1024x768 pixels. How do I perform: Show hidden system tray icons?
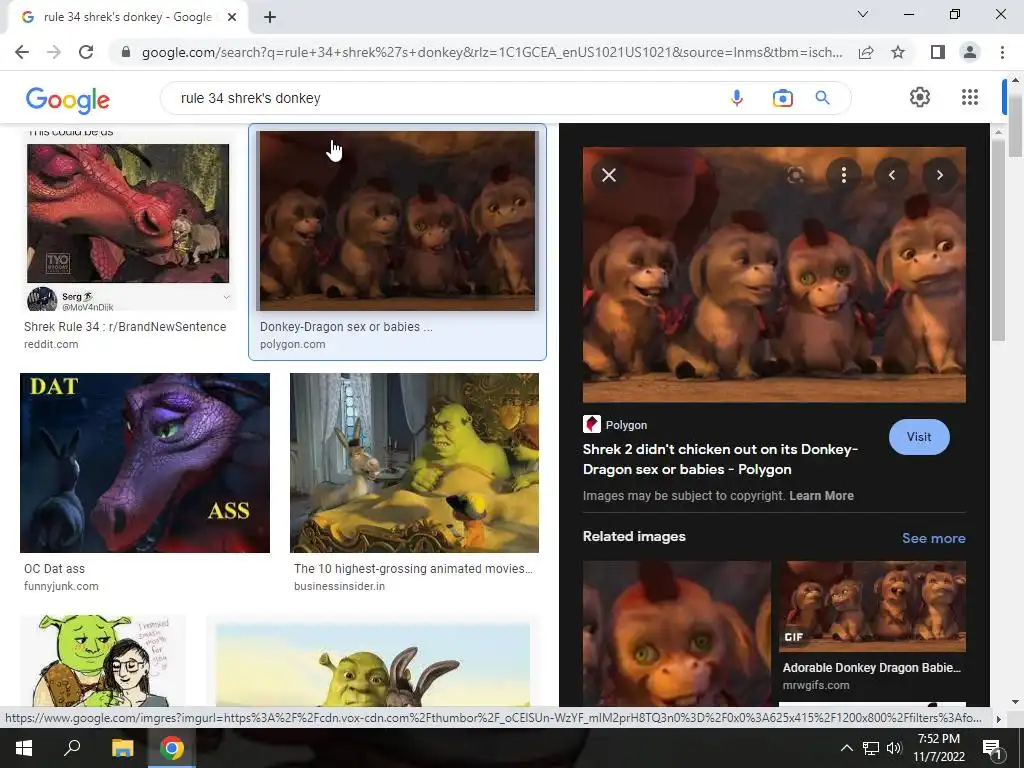tap(846, 748)
